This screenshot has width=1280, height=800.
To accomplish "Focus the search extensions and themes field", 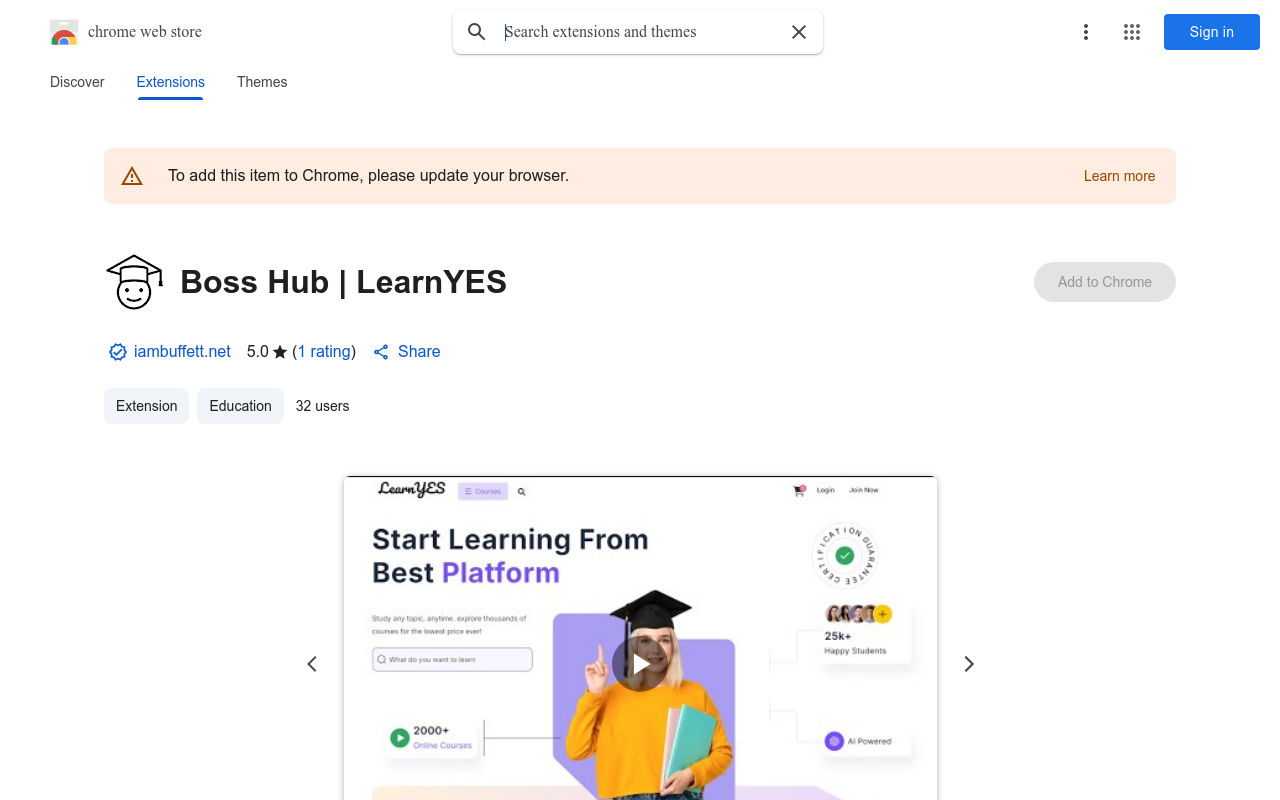I will click(640, 32).
